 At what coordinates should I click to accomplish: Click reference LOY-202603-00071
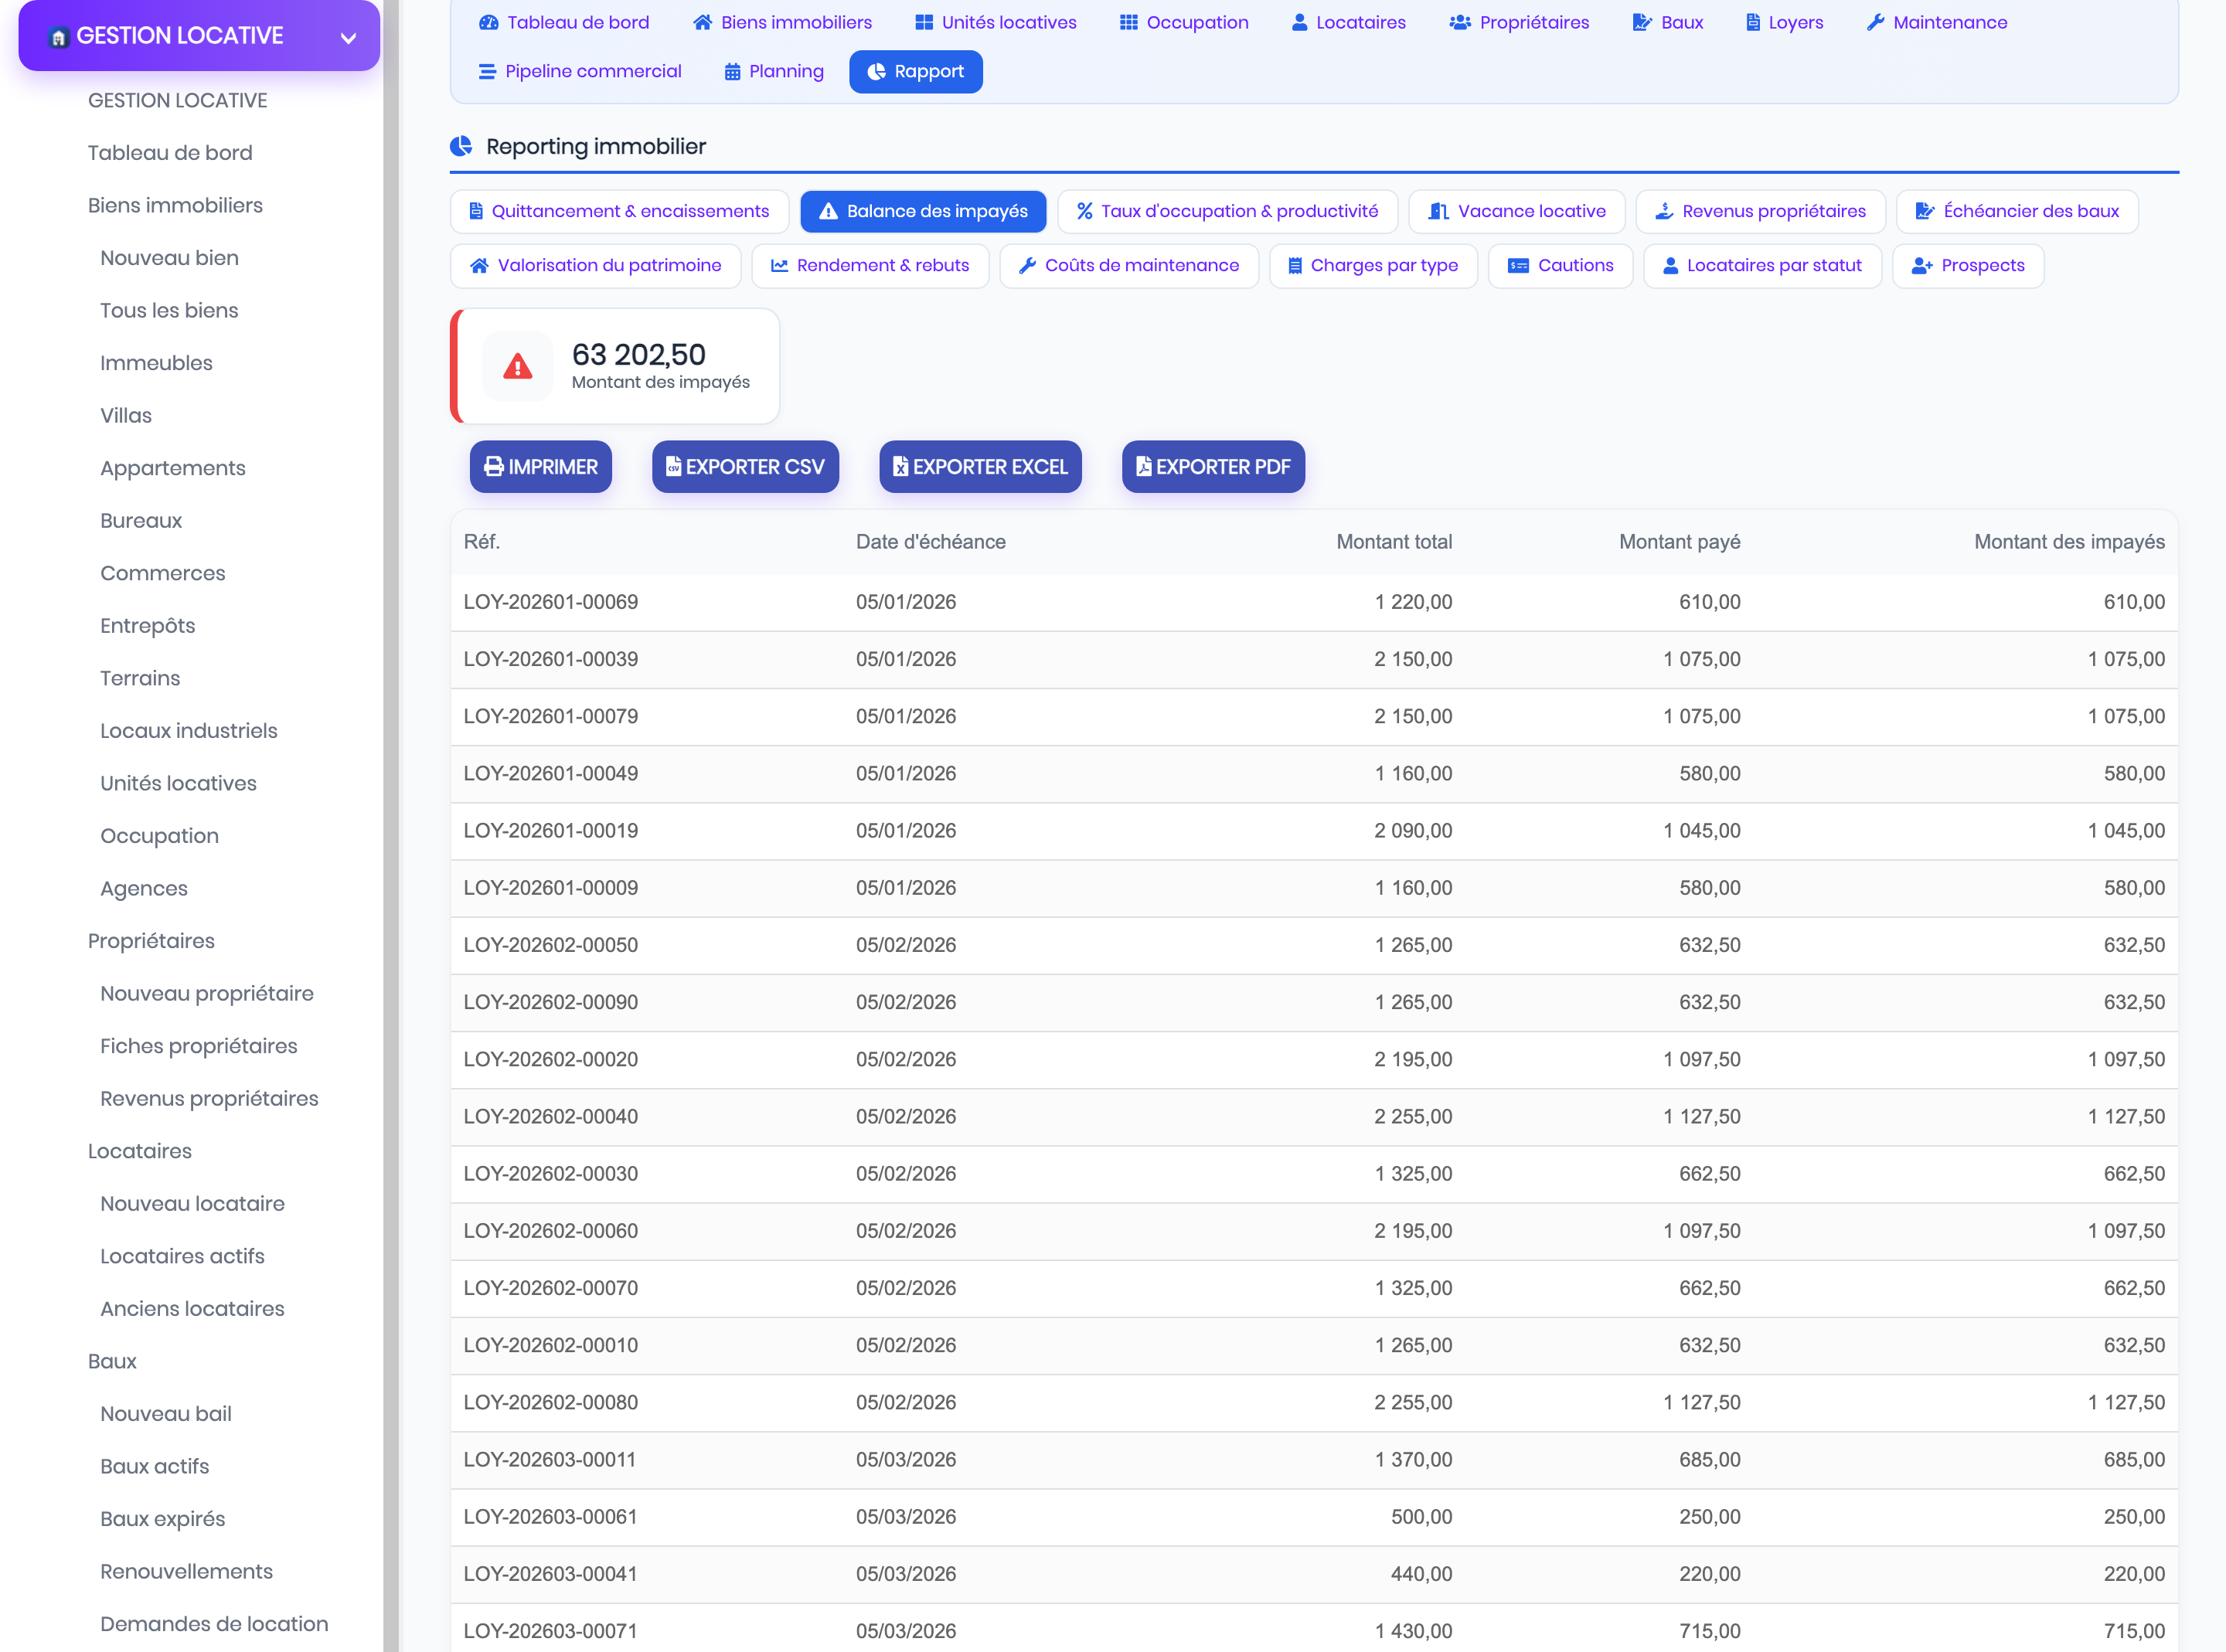(550, 1631)
